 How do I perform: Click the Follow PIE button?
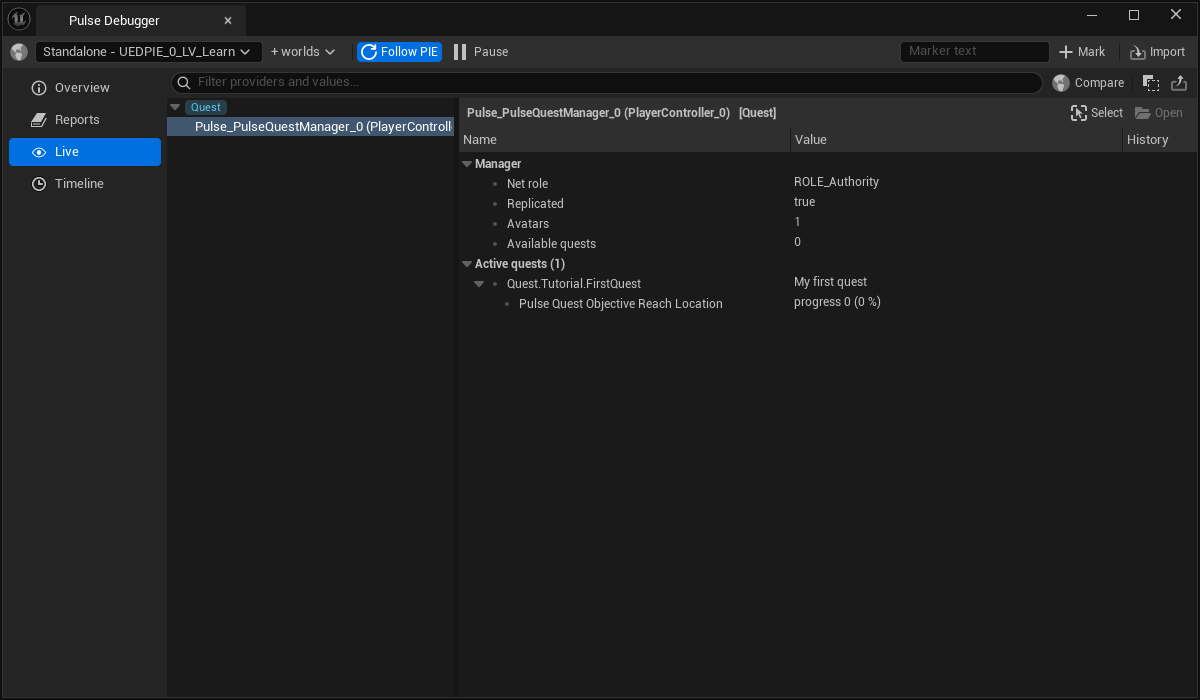pos(399,52)
